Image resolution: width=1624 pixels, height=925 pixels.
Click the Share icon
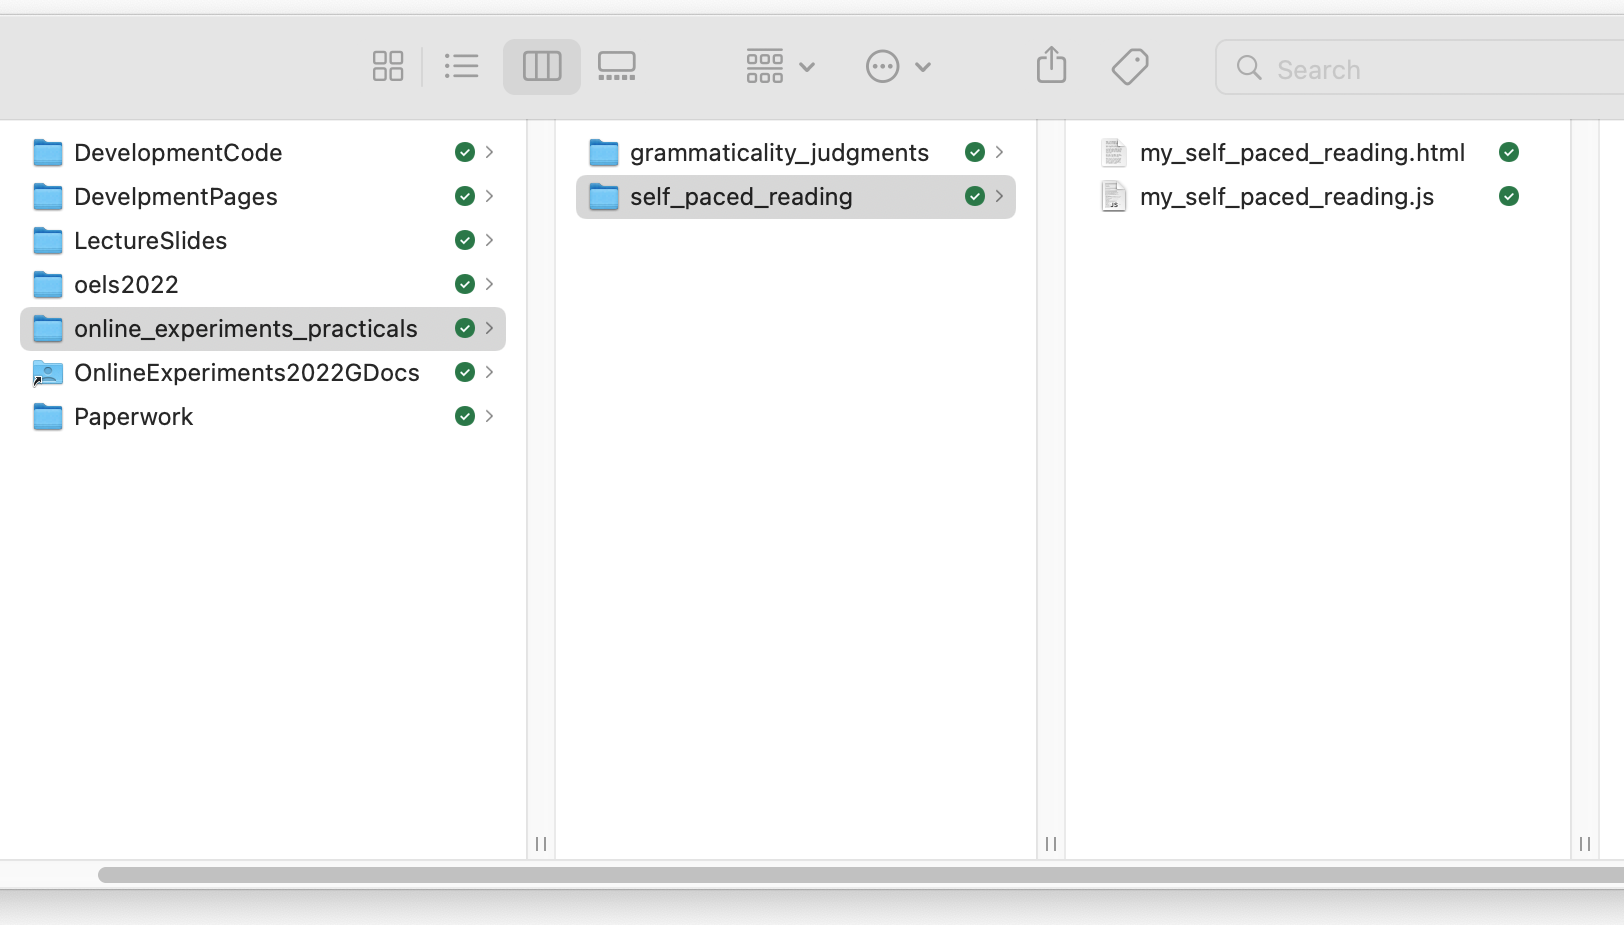[1051, 66]
